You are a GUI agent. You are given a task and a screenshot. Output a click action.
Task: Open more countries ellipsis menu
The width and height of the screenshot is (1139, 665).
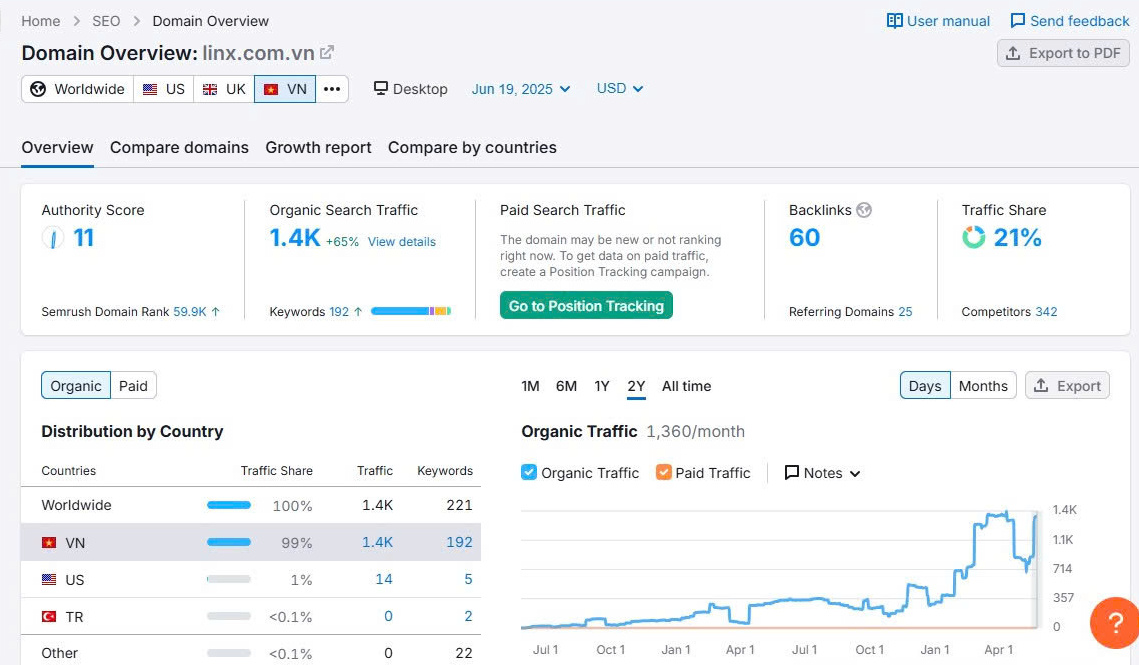(x=332, y=89)
